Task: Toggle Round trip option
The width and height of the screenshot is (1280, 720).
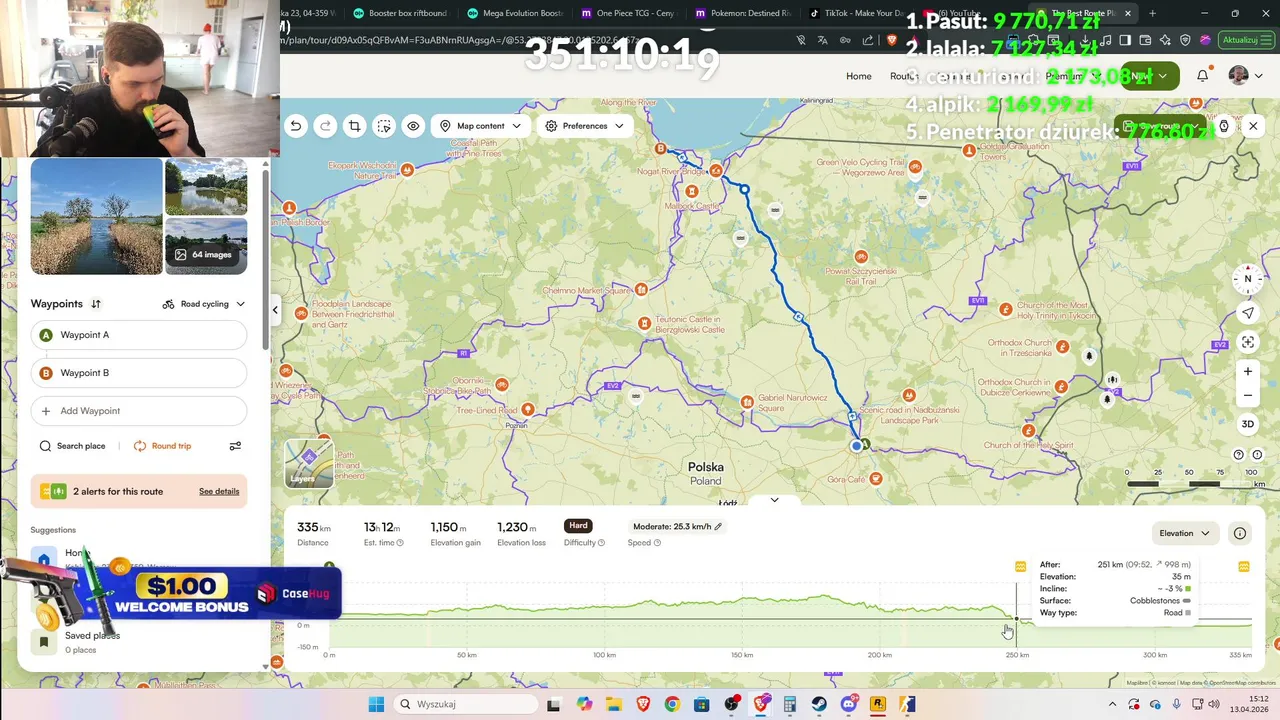Action: point(162,446)
